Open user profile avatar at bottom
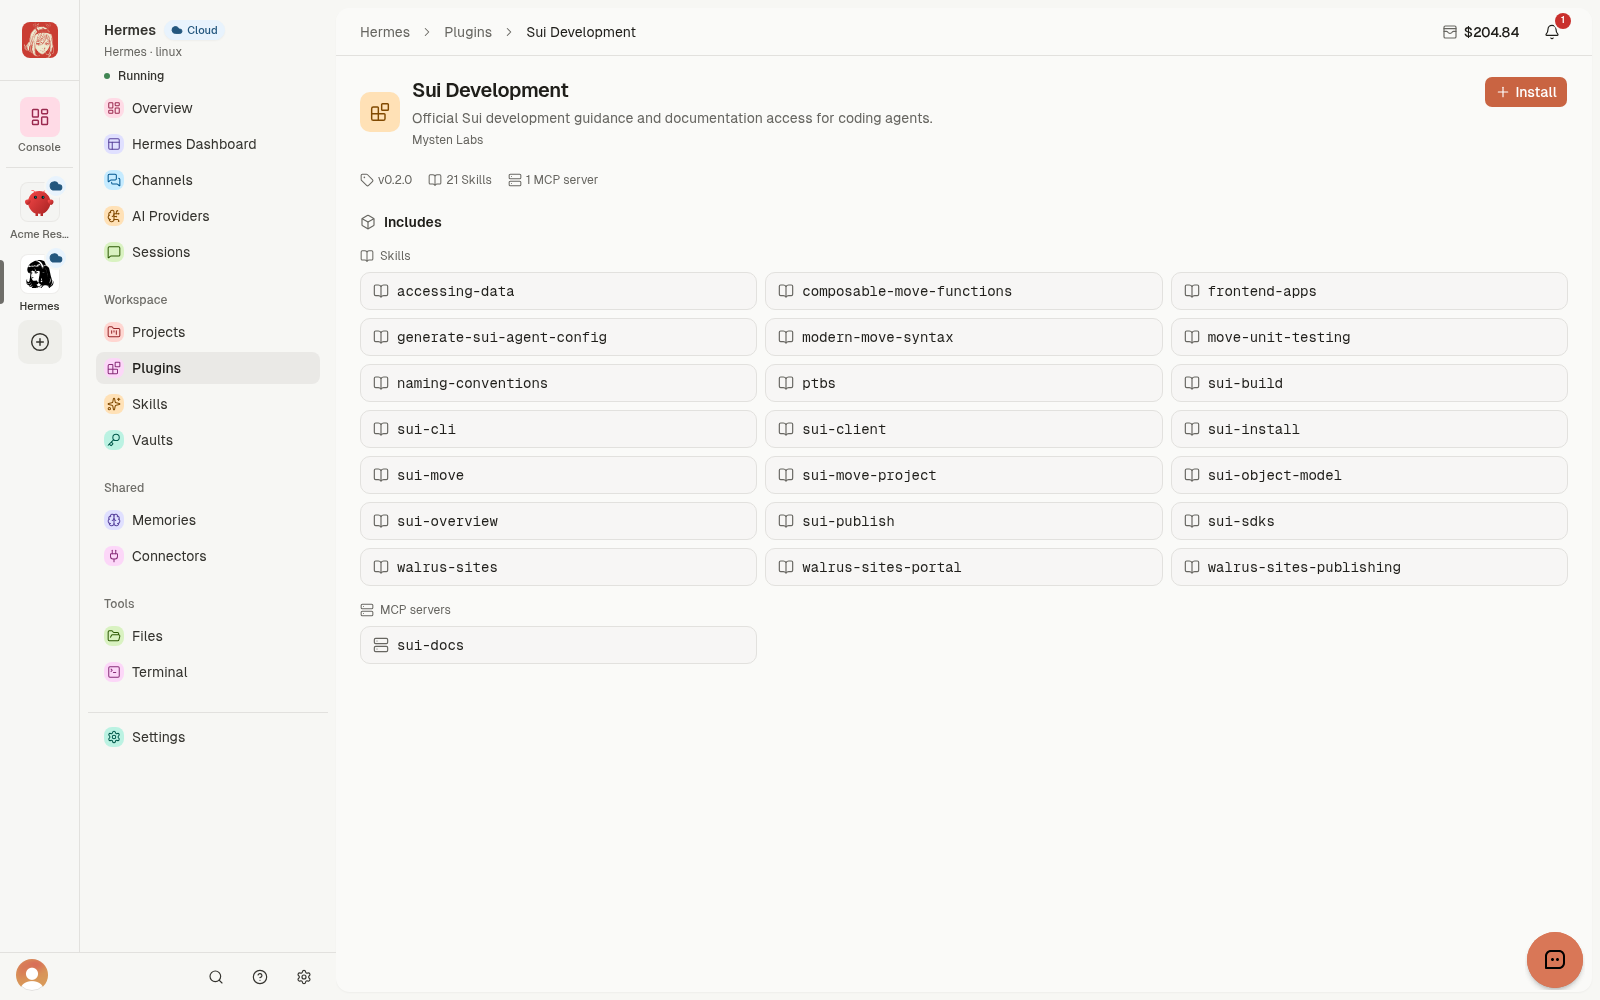The image size is (1600, 1000). 32,975
